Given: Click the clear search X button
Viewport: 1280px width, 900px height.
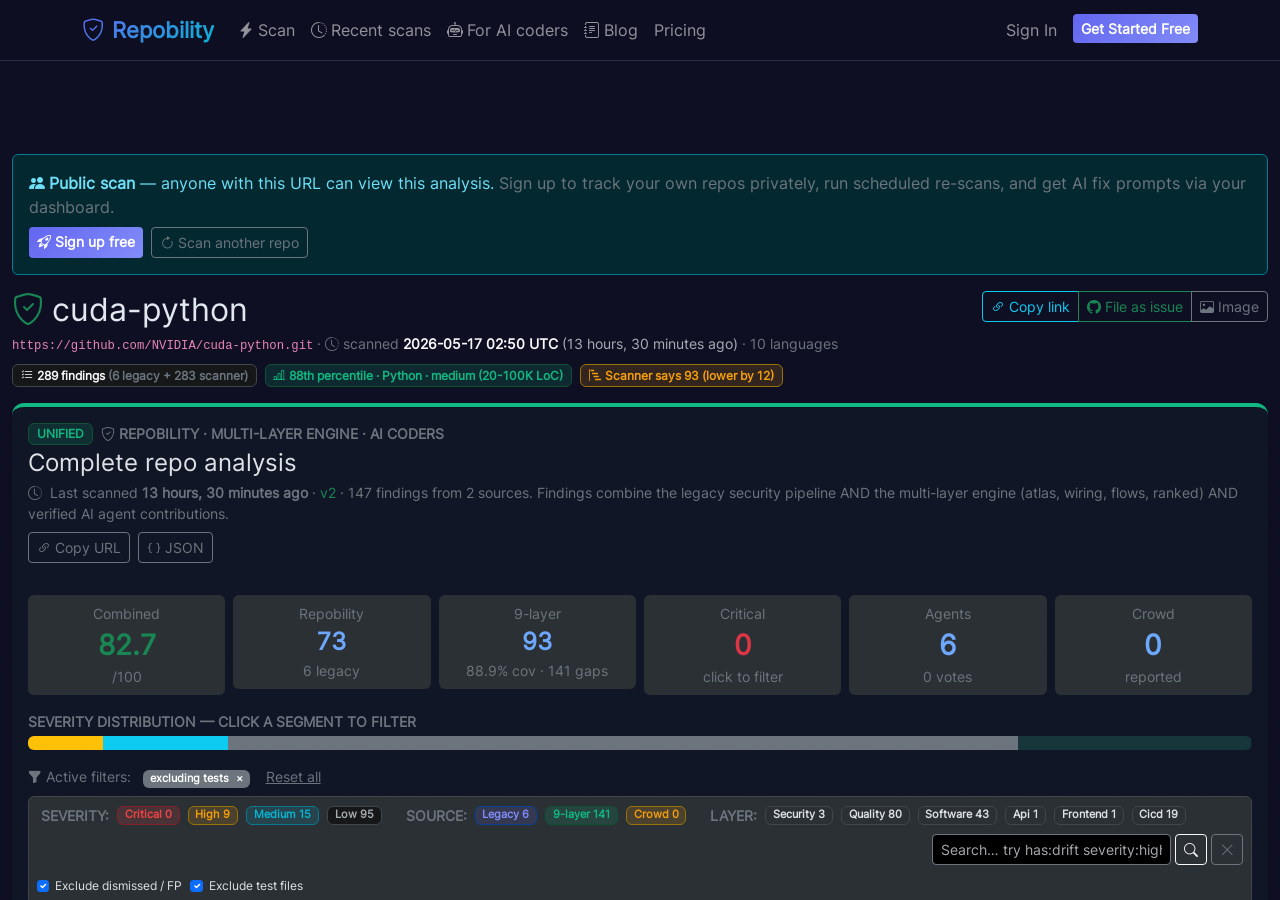Looking at the screenshot, I should point(1227,850).
